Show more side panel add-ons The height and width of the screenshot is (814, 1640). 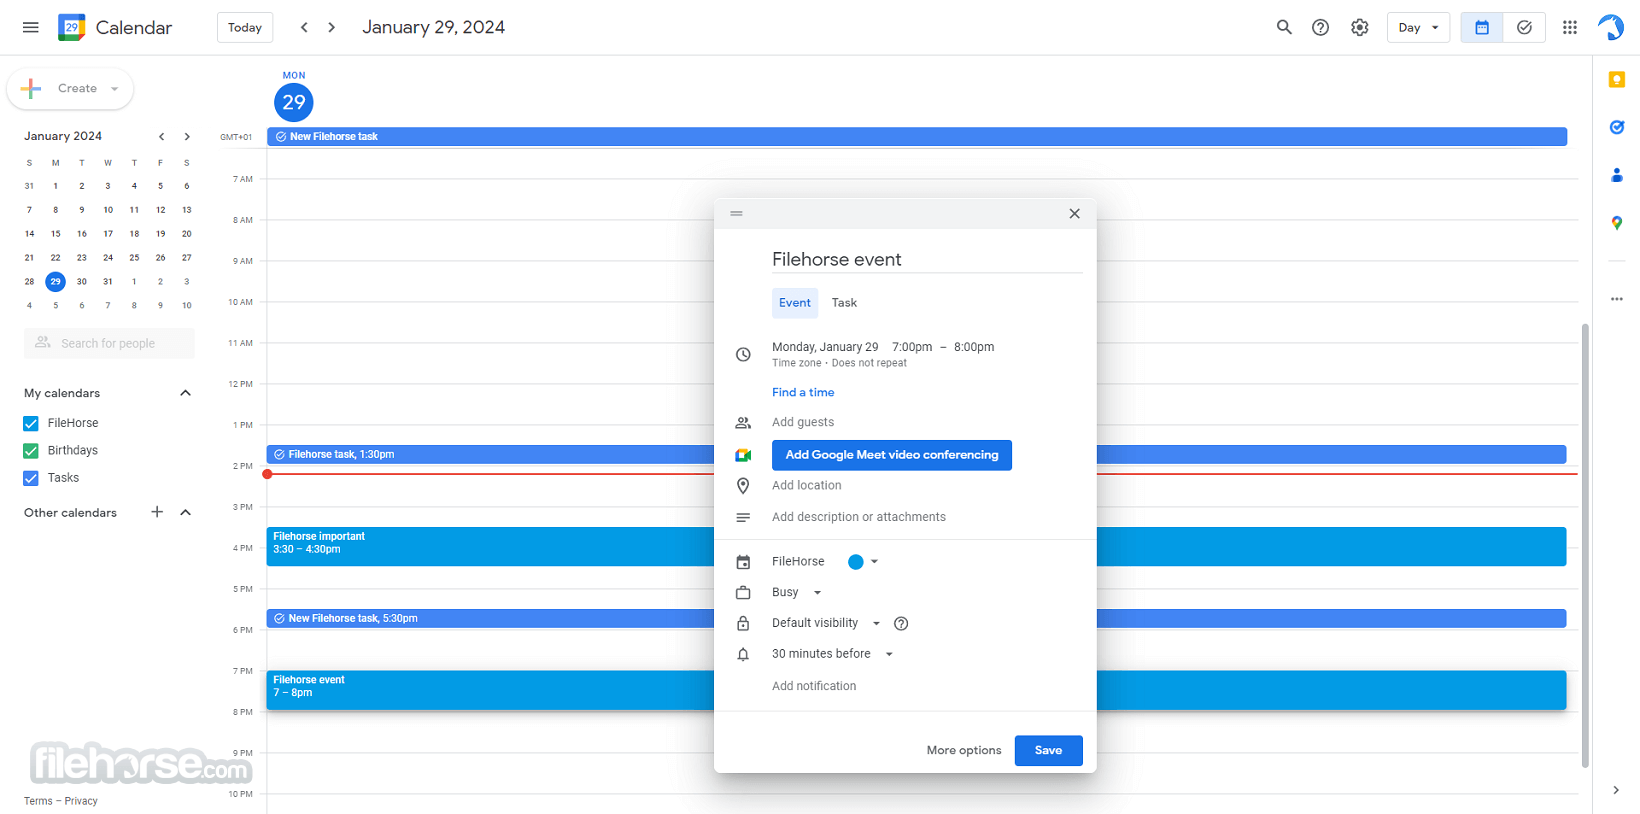click(x=1617, y=299)
